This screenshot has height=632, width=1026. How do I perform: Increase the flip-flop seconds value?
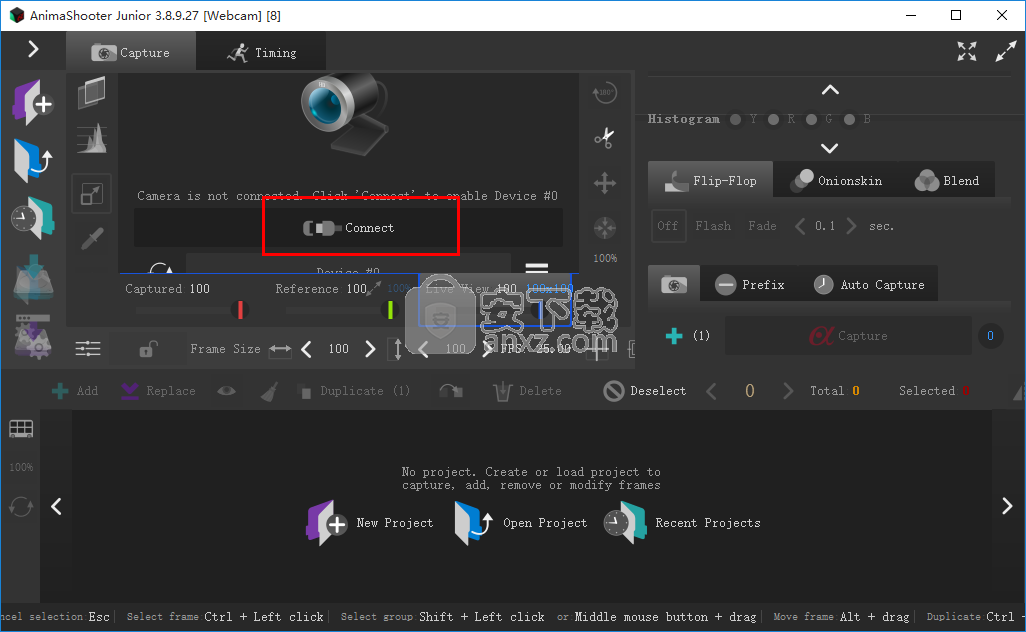(x=851, y=226)
